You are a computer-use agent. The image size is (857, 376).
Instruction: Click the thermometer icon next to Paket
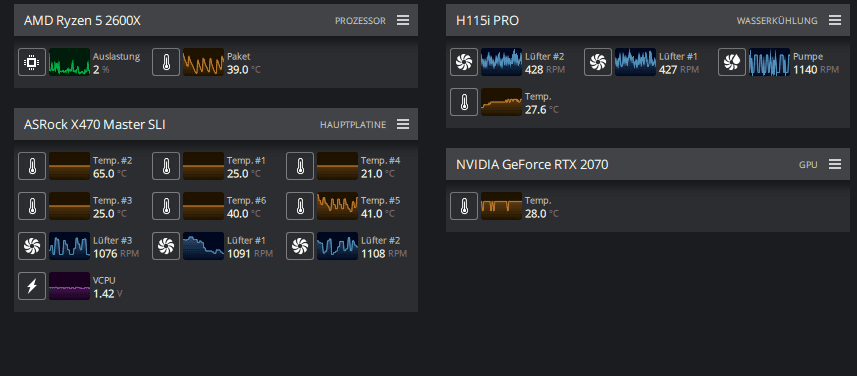tap(166, 62)
